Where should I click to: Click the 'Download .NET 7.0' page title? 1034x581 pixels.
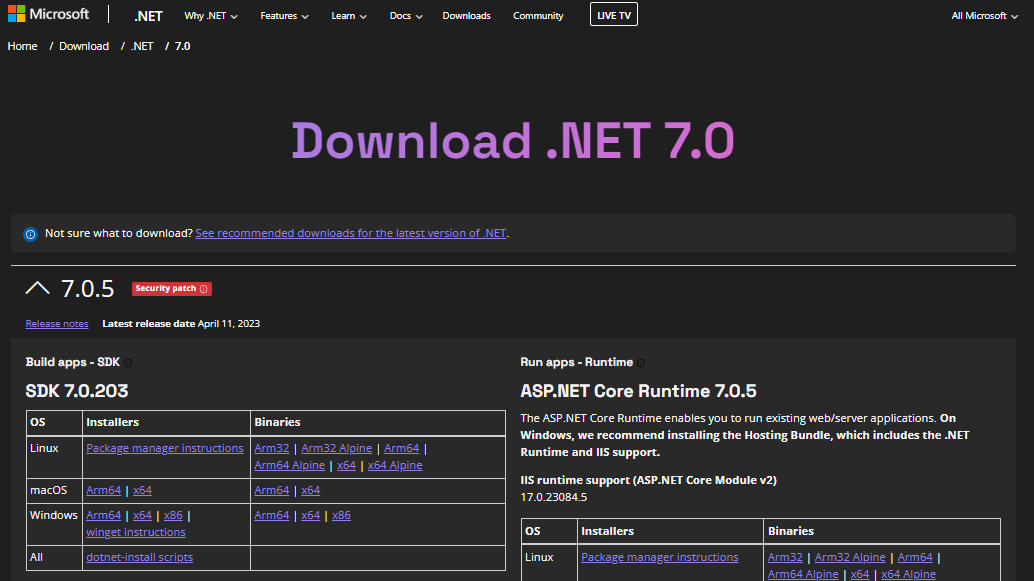(x=513, y=140)
